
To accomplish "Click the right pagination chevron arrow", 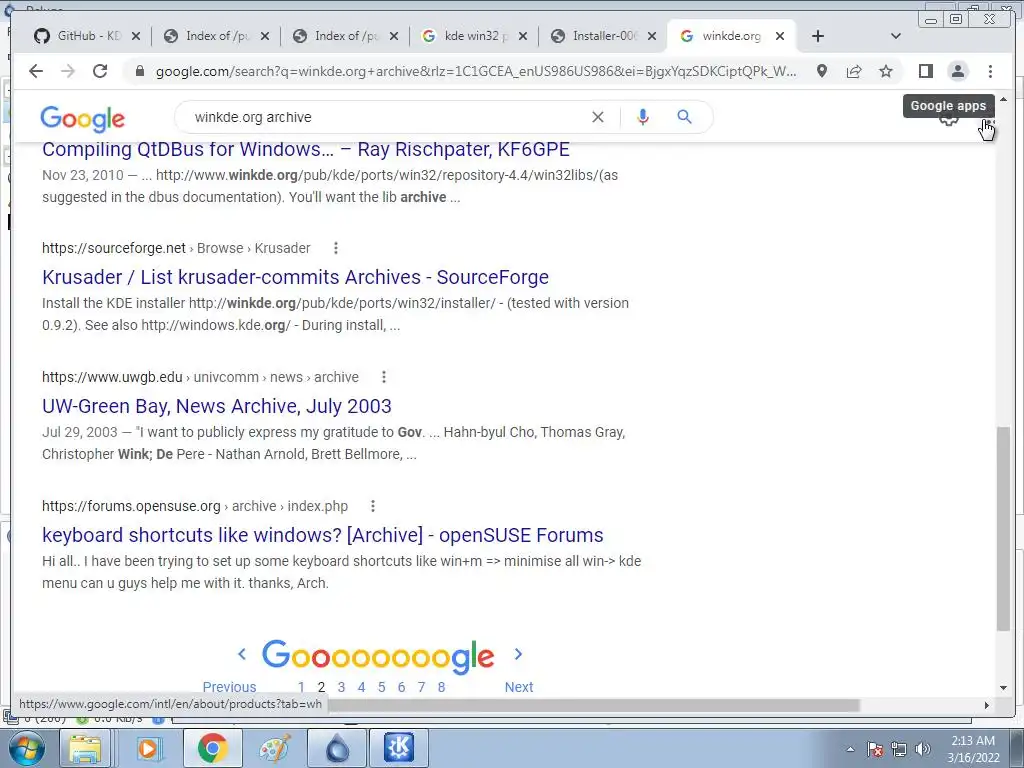I will [x=519, y=654].
